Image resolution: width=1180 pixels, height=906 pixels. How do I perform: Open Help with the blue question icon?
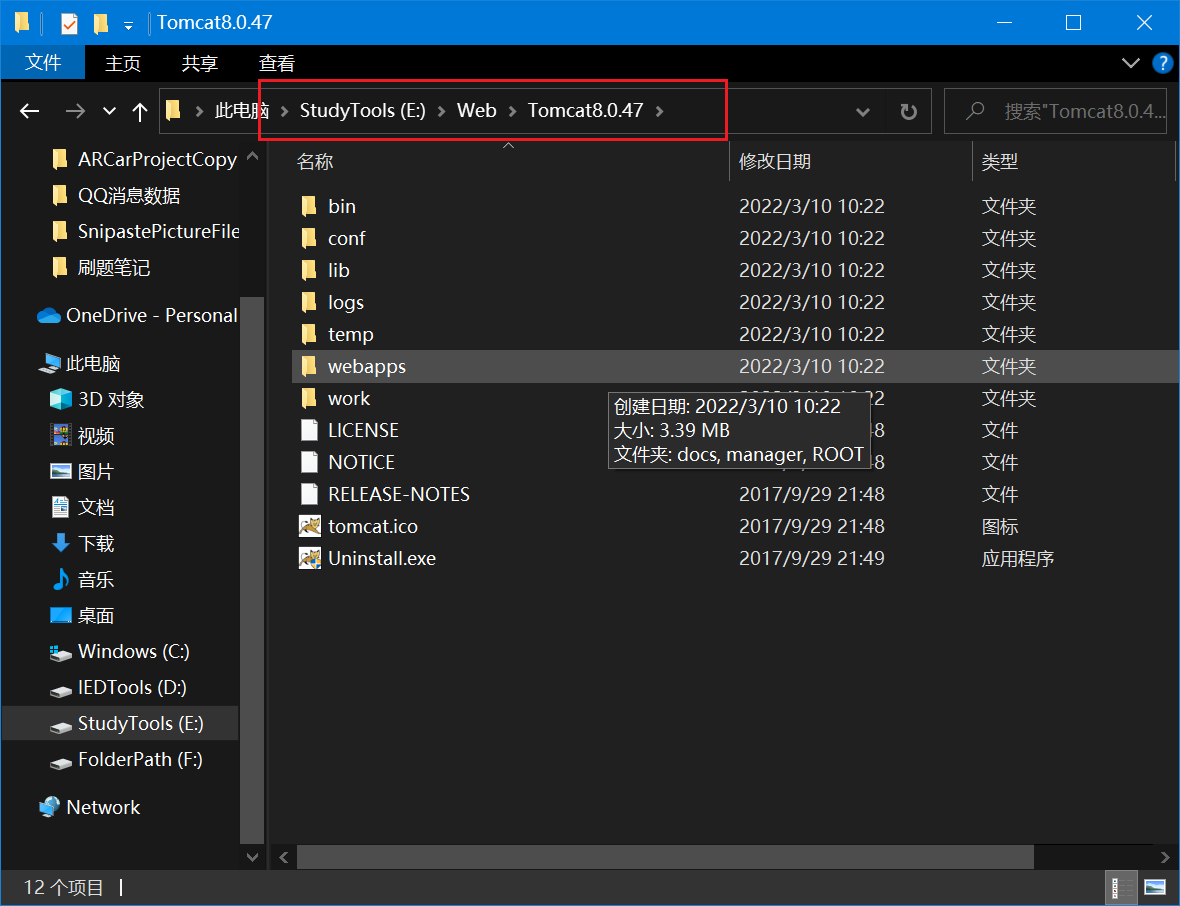tap(1163, 62)
